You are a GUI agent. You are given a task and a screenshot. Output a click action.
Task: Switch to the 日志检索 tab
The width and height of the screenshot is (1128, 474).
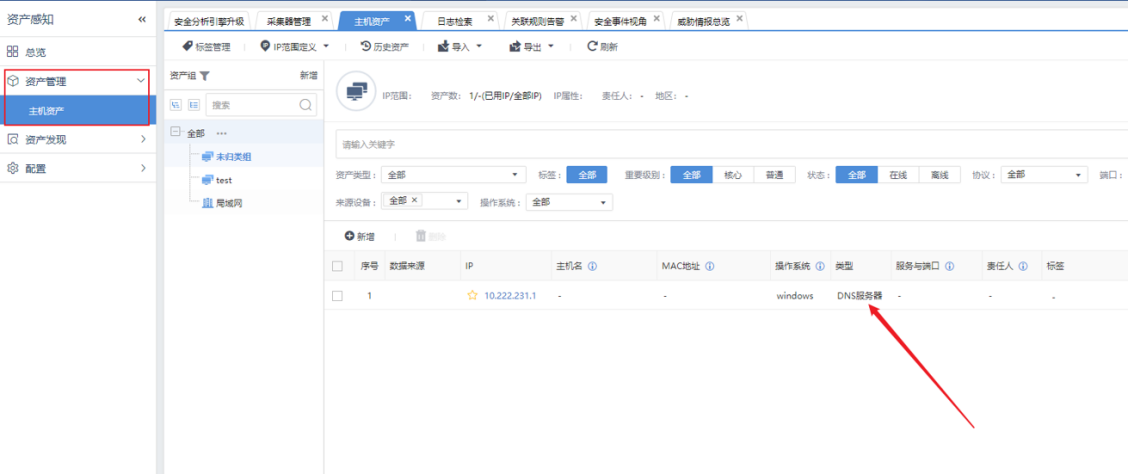(x=455, y=20)
